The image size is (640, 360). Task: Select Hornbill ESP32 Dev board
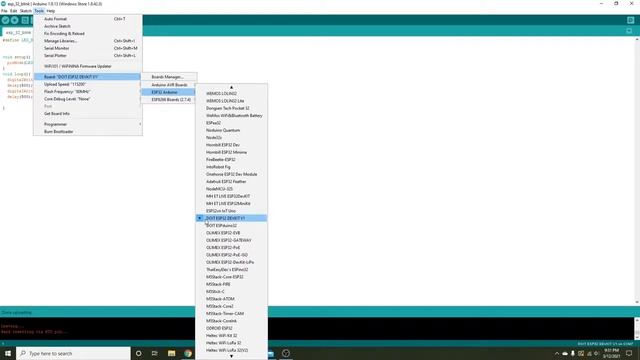coord(231,145)
